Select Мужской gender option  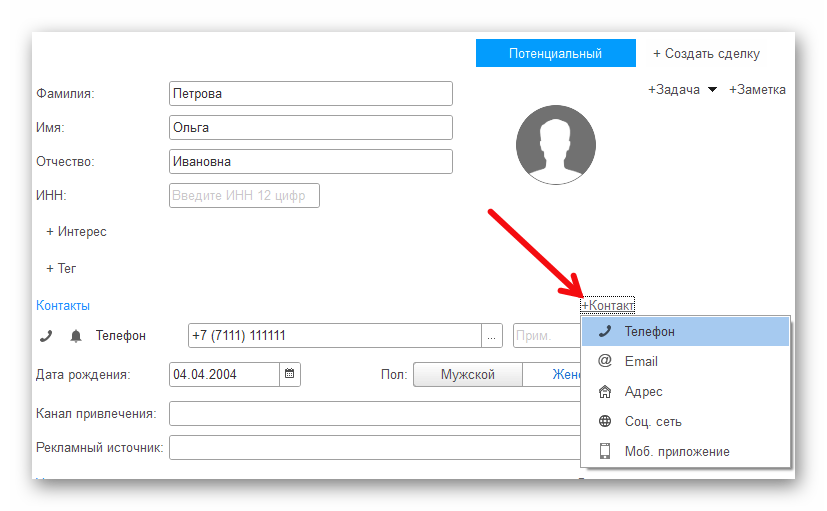coord(467,375)
